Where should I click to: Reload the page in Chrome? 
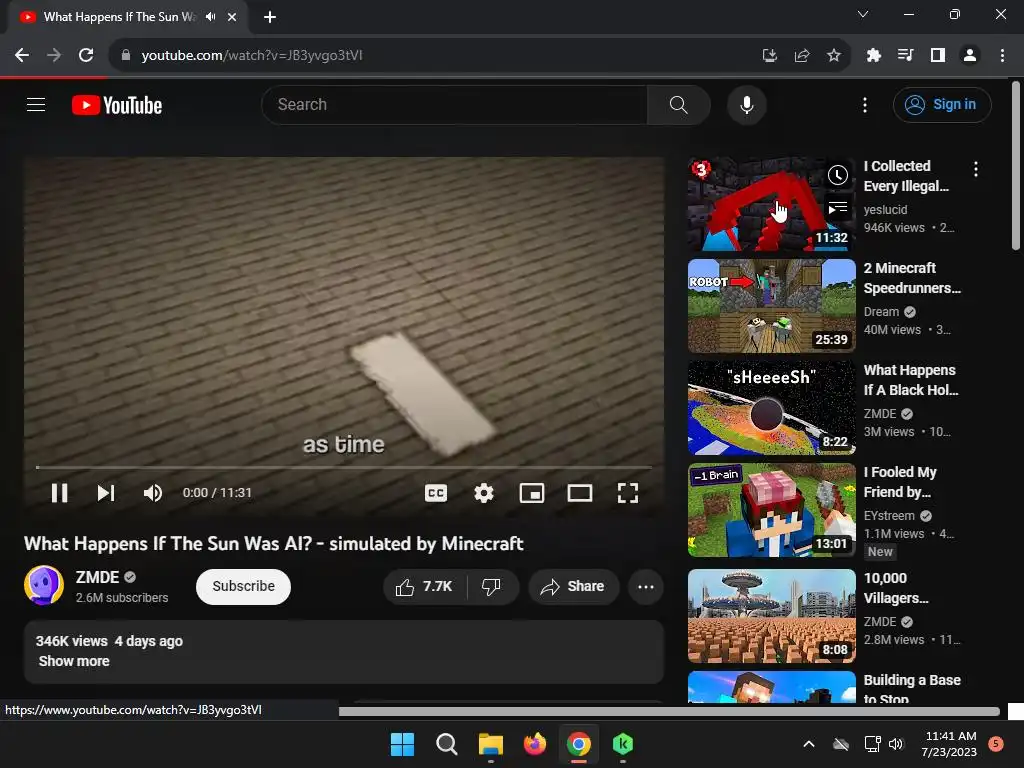coord(86,56)
